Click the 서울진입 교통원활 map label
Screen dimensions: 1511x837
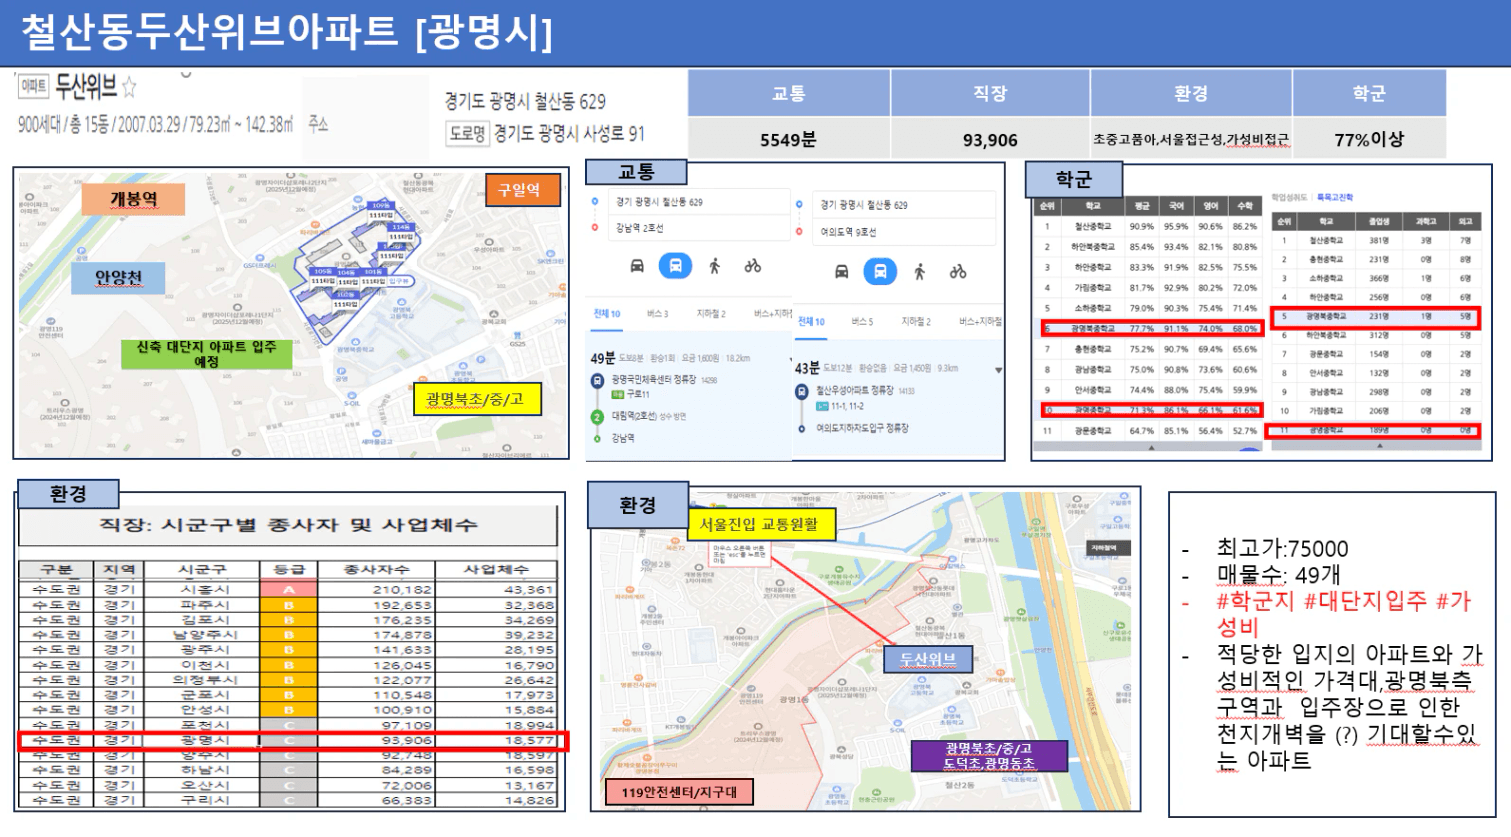tap(760, 523)
